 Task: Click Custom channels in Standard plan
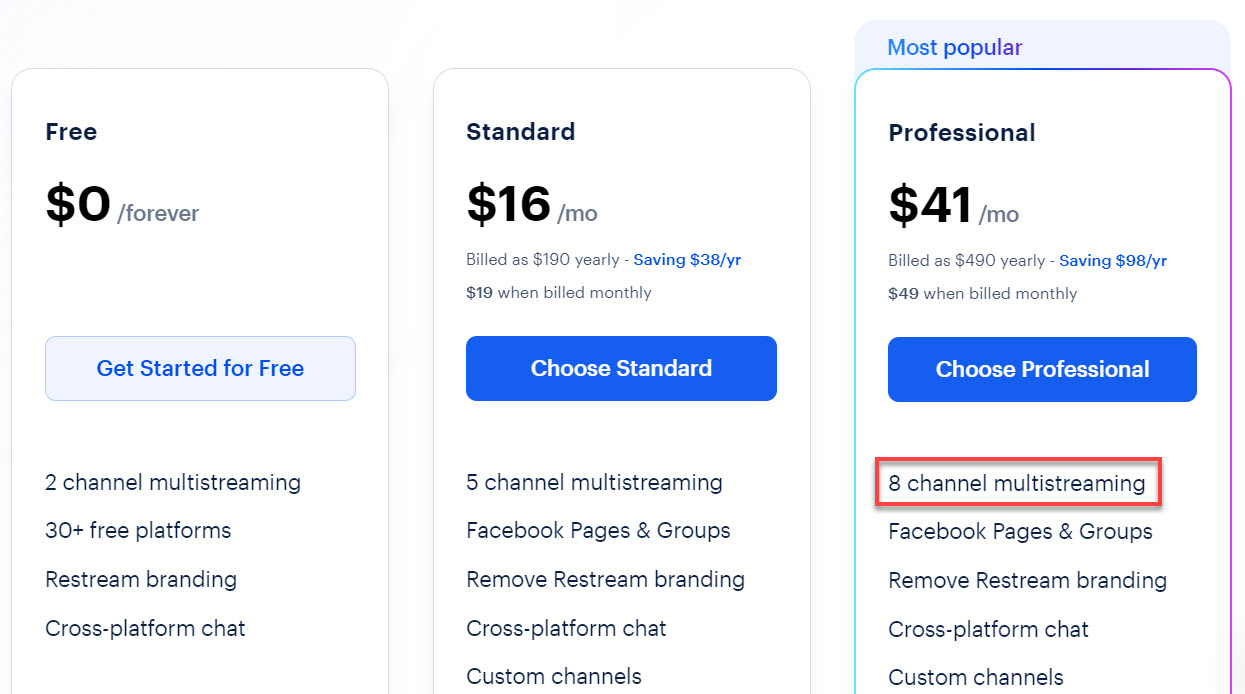coord(554,677)
